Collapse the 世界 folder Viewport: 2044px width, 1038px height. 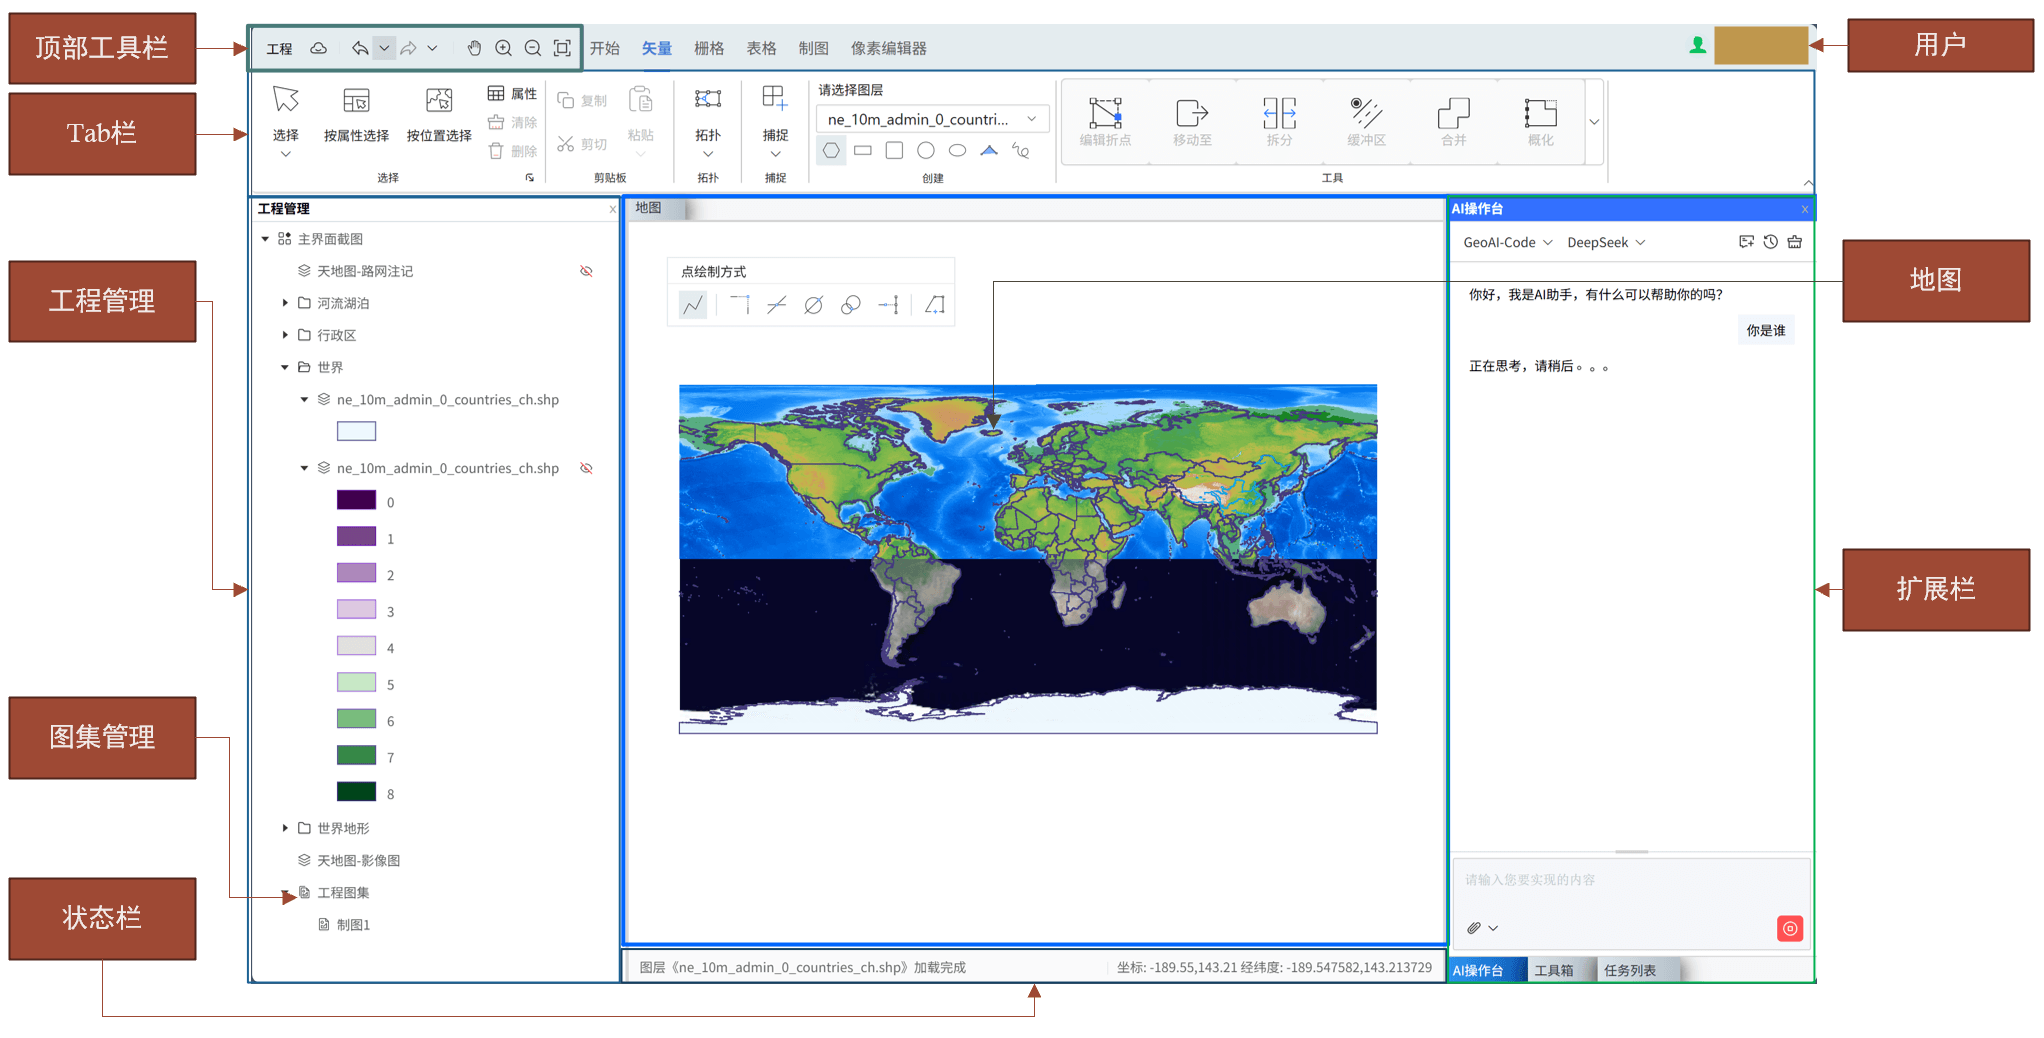pos(285,367)
